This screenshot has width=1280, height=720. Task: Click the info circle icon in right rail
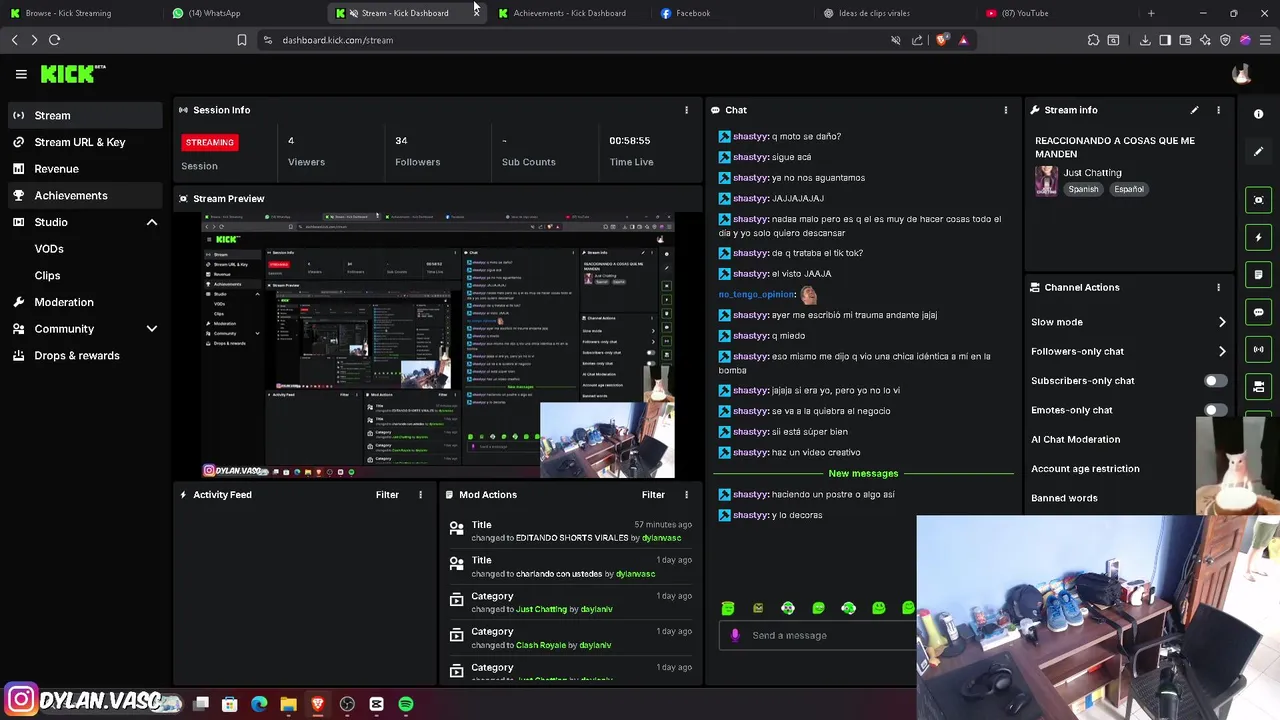[x=1258, y=114]
